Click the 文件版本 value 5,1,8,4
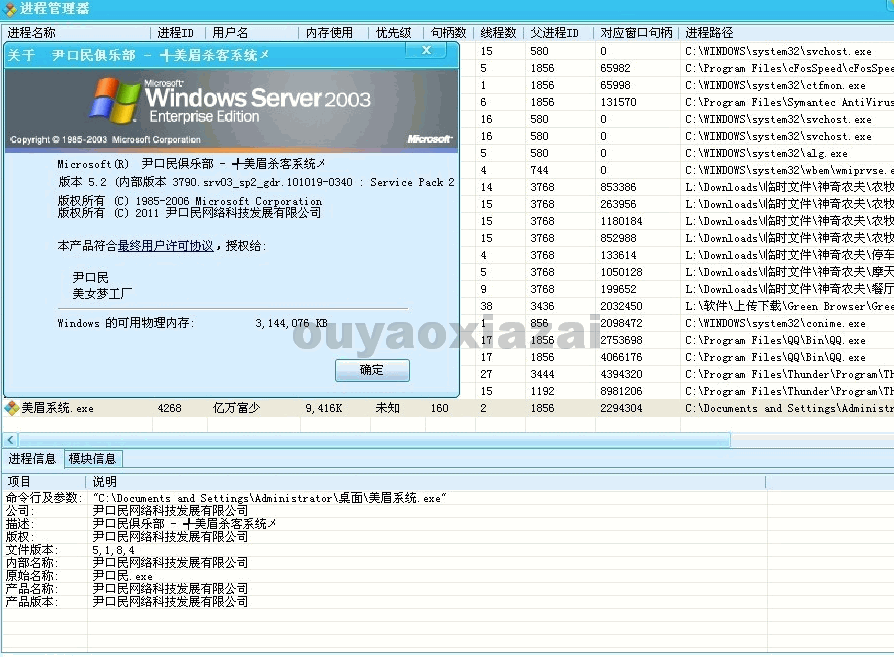This screenshot has width=894, height=657. click(x=113, y=550)
